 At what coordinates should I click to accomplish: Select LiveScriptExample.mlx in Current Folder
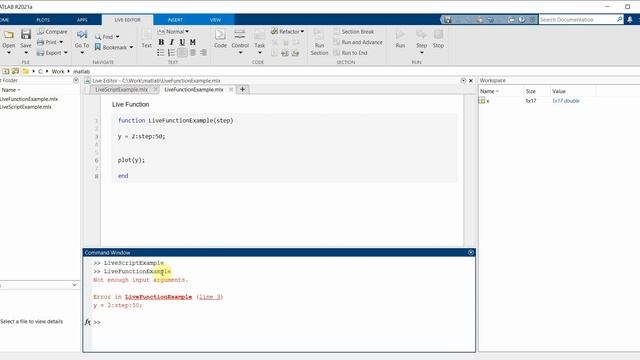[26, 107]
